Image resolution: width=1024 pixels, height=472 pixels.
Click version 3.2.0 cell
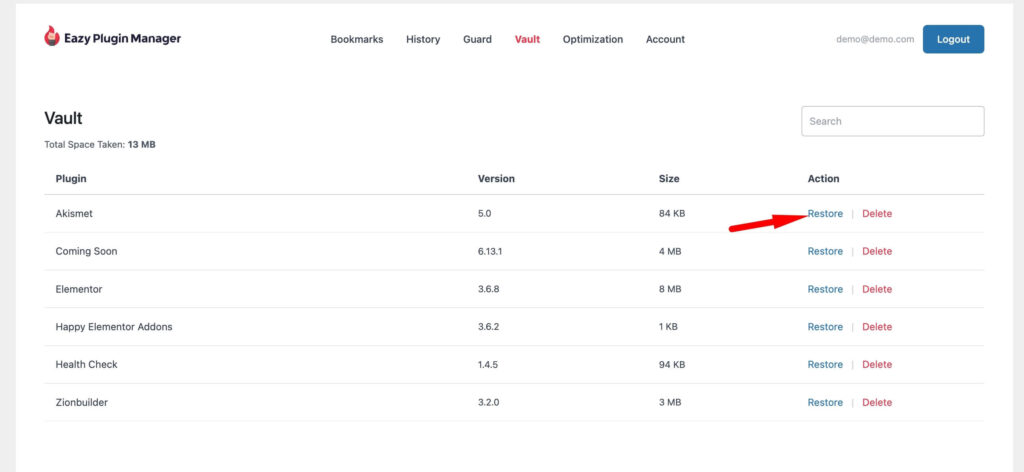pos(488,402)
